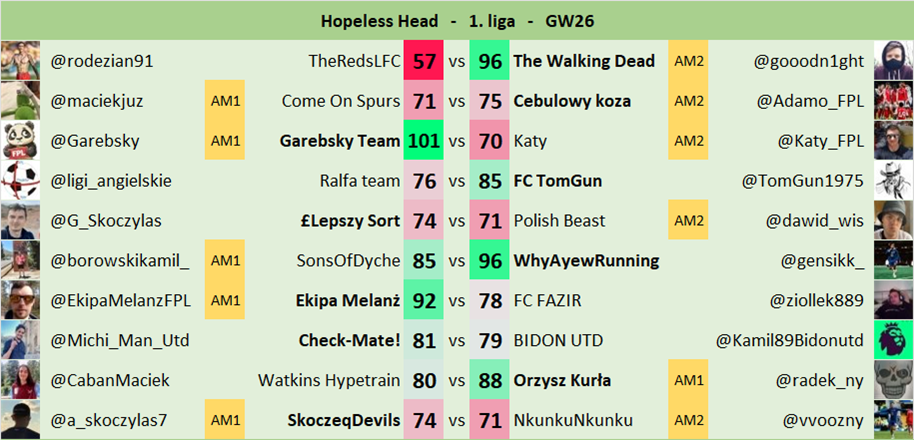Click the WhyAyewRunning team name
Screen dimensions: 914x440
(586, 261)
